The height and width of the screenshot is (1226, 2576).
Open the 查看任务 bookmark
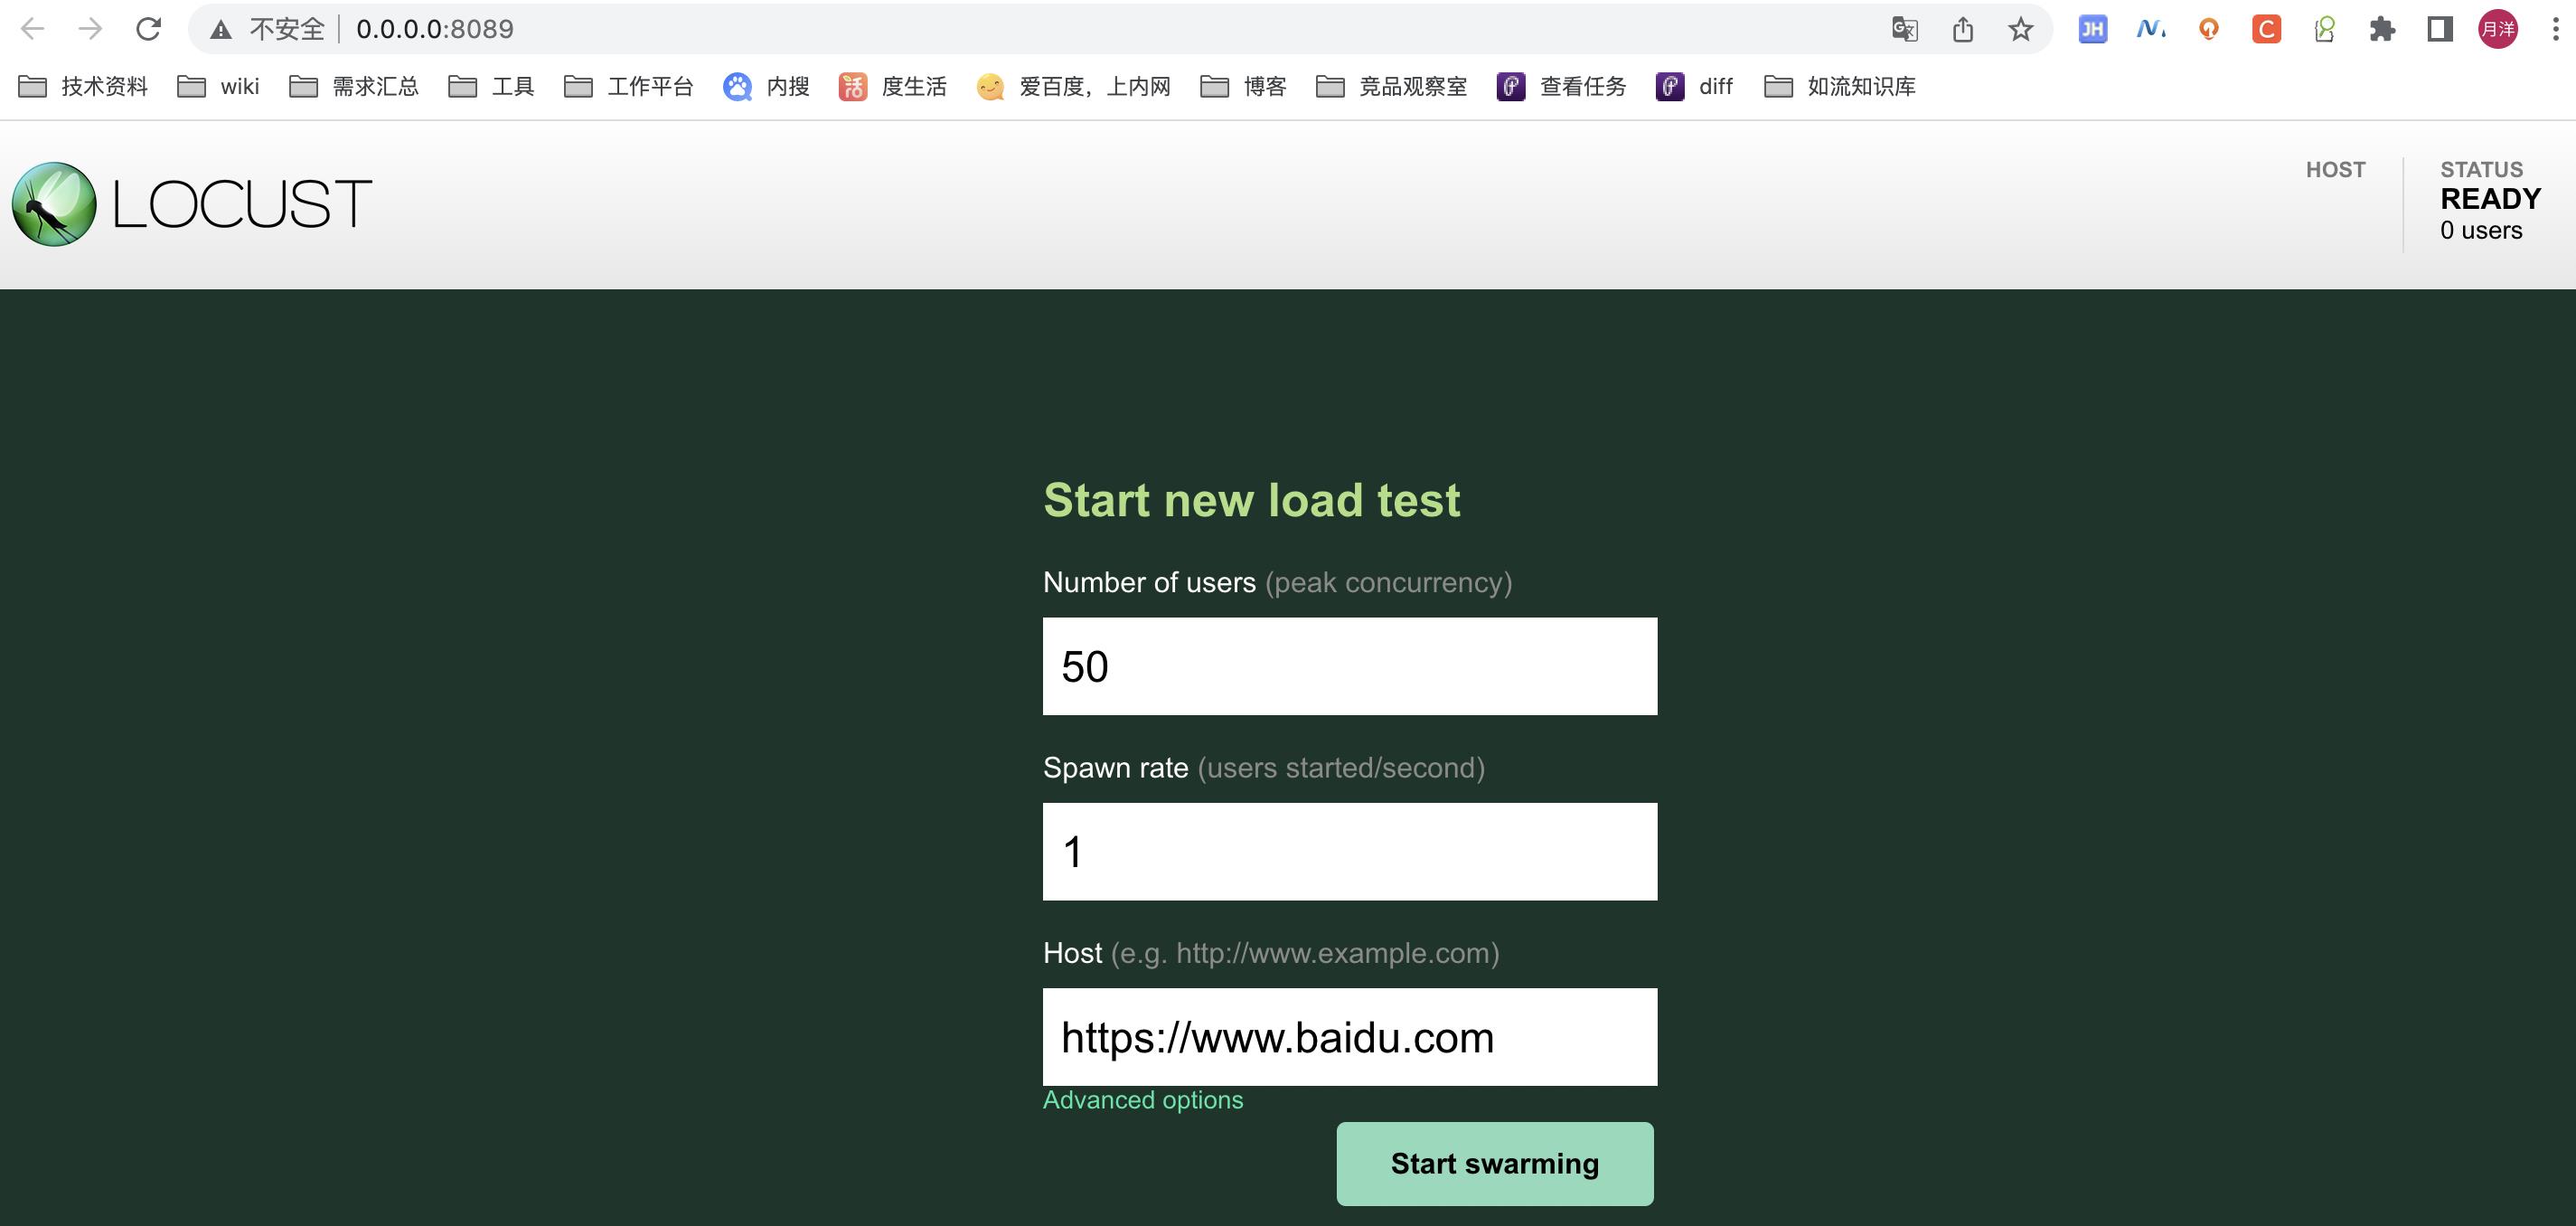tap(1562, 87)
